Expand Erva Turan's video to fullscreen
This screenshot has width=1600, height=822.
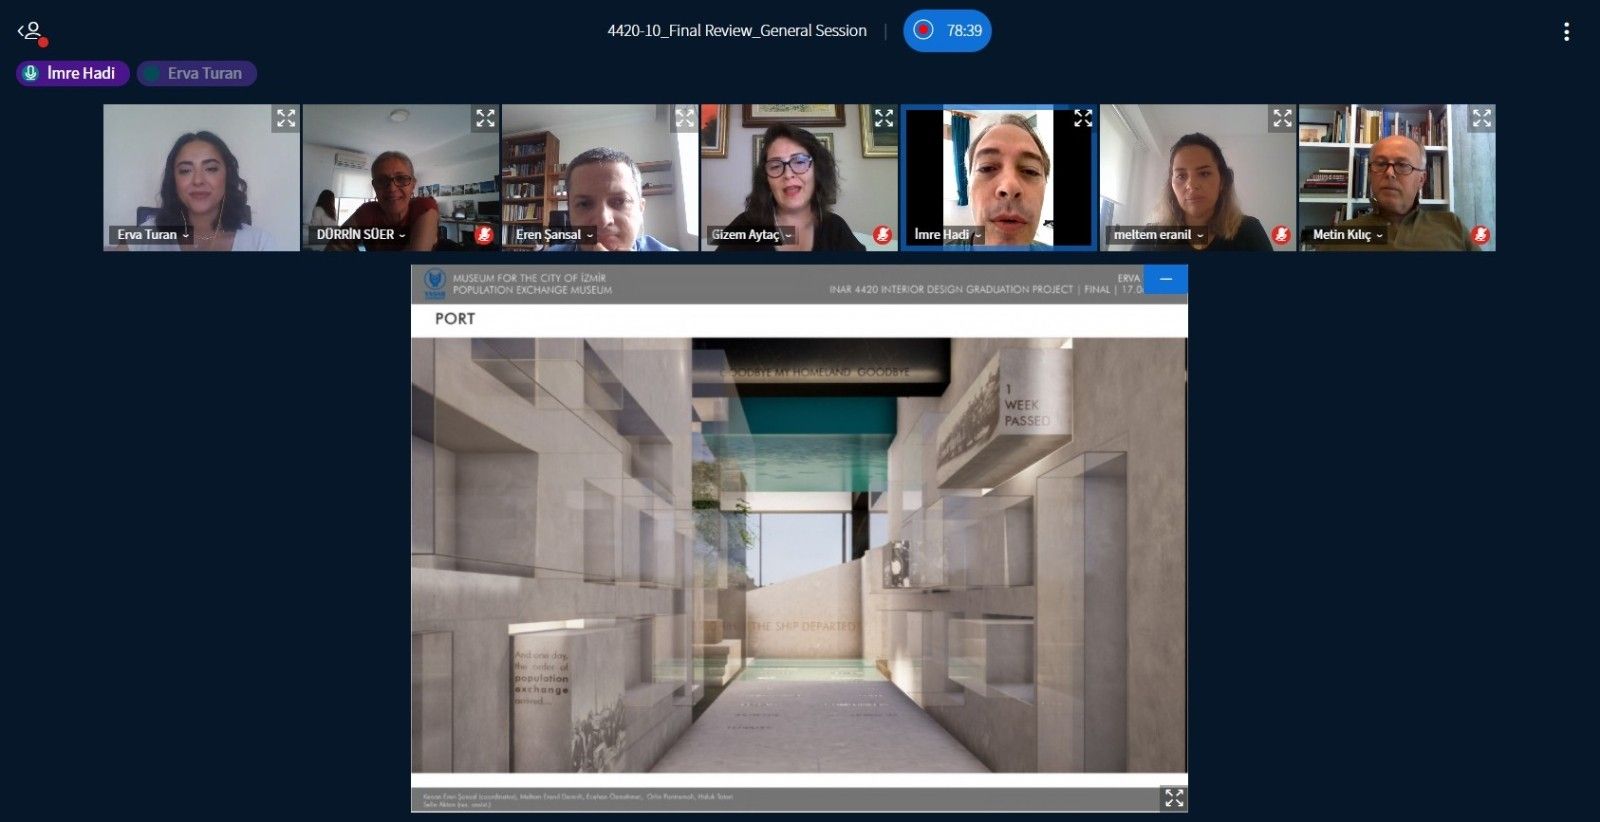point(286,119)
